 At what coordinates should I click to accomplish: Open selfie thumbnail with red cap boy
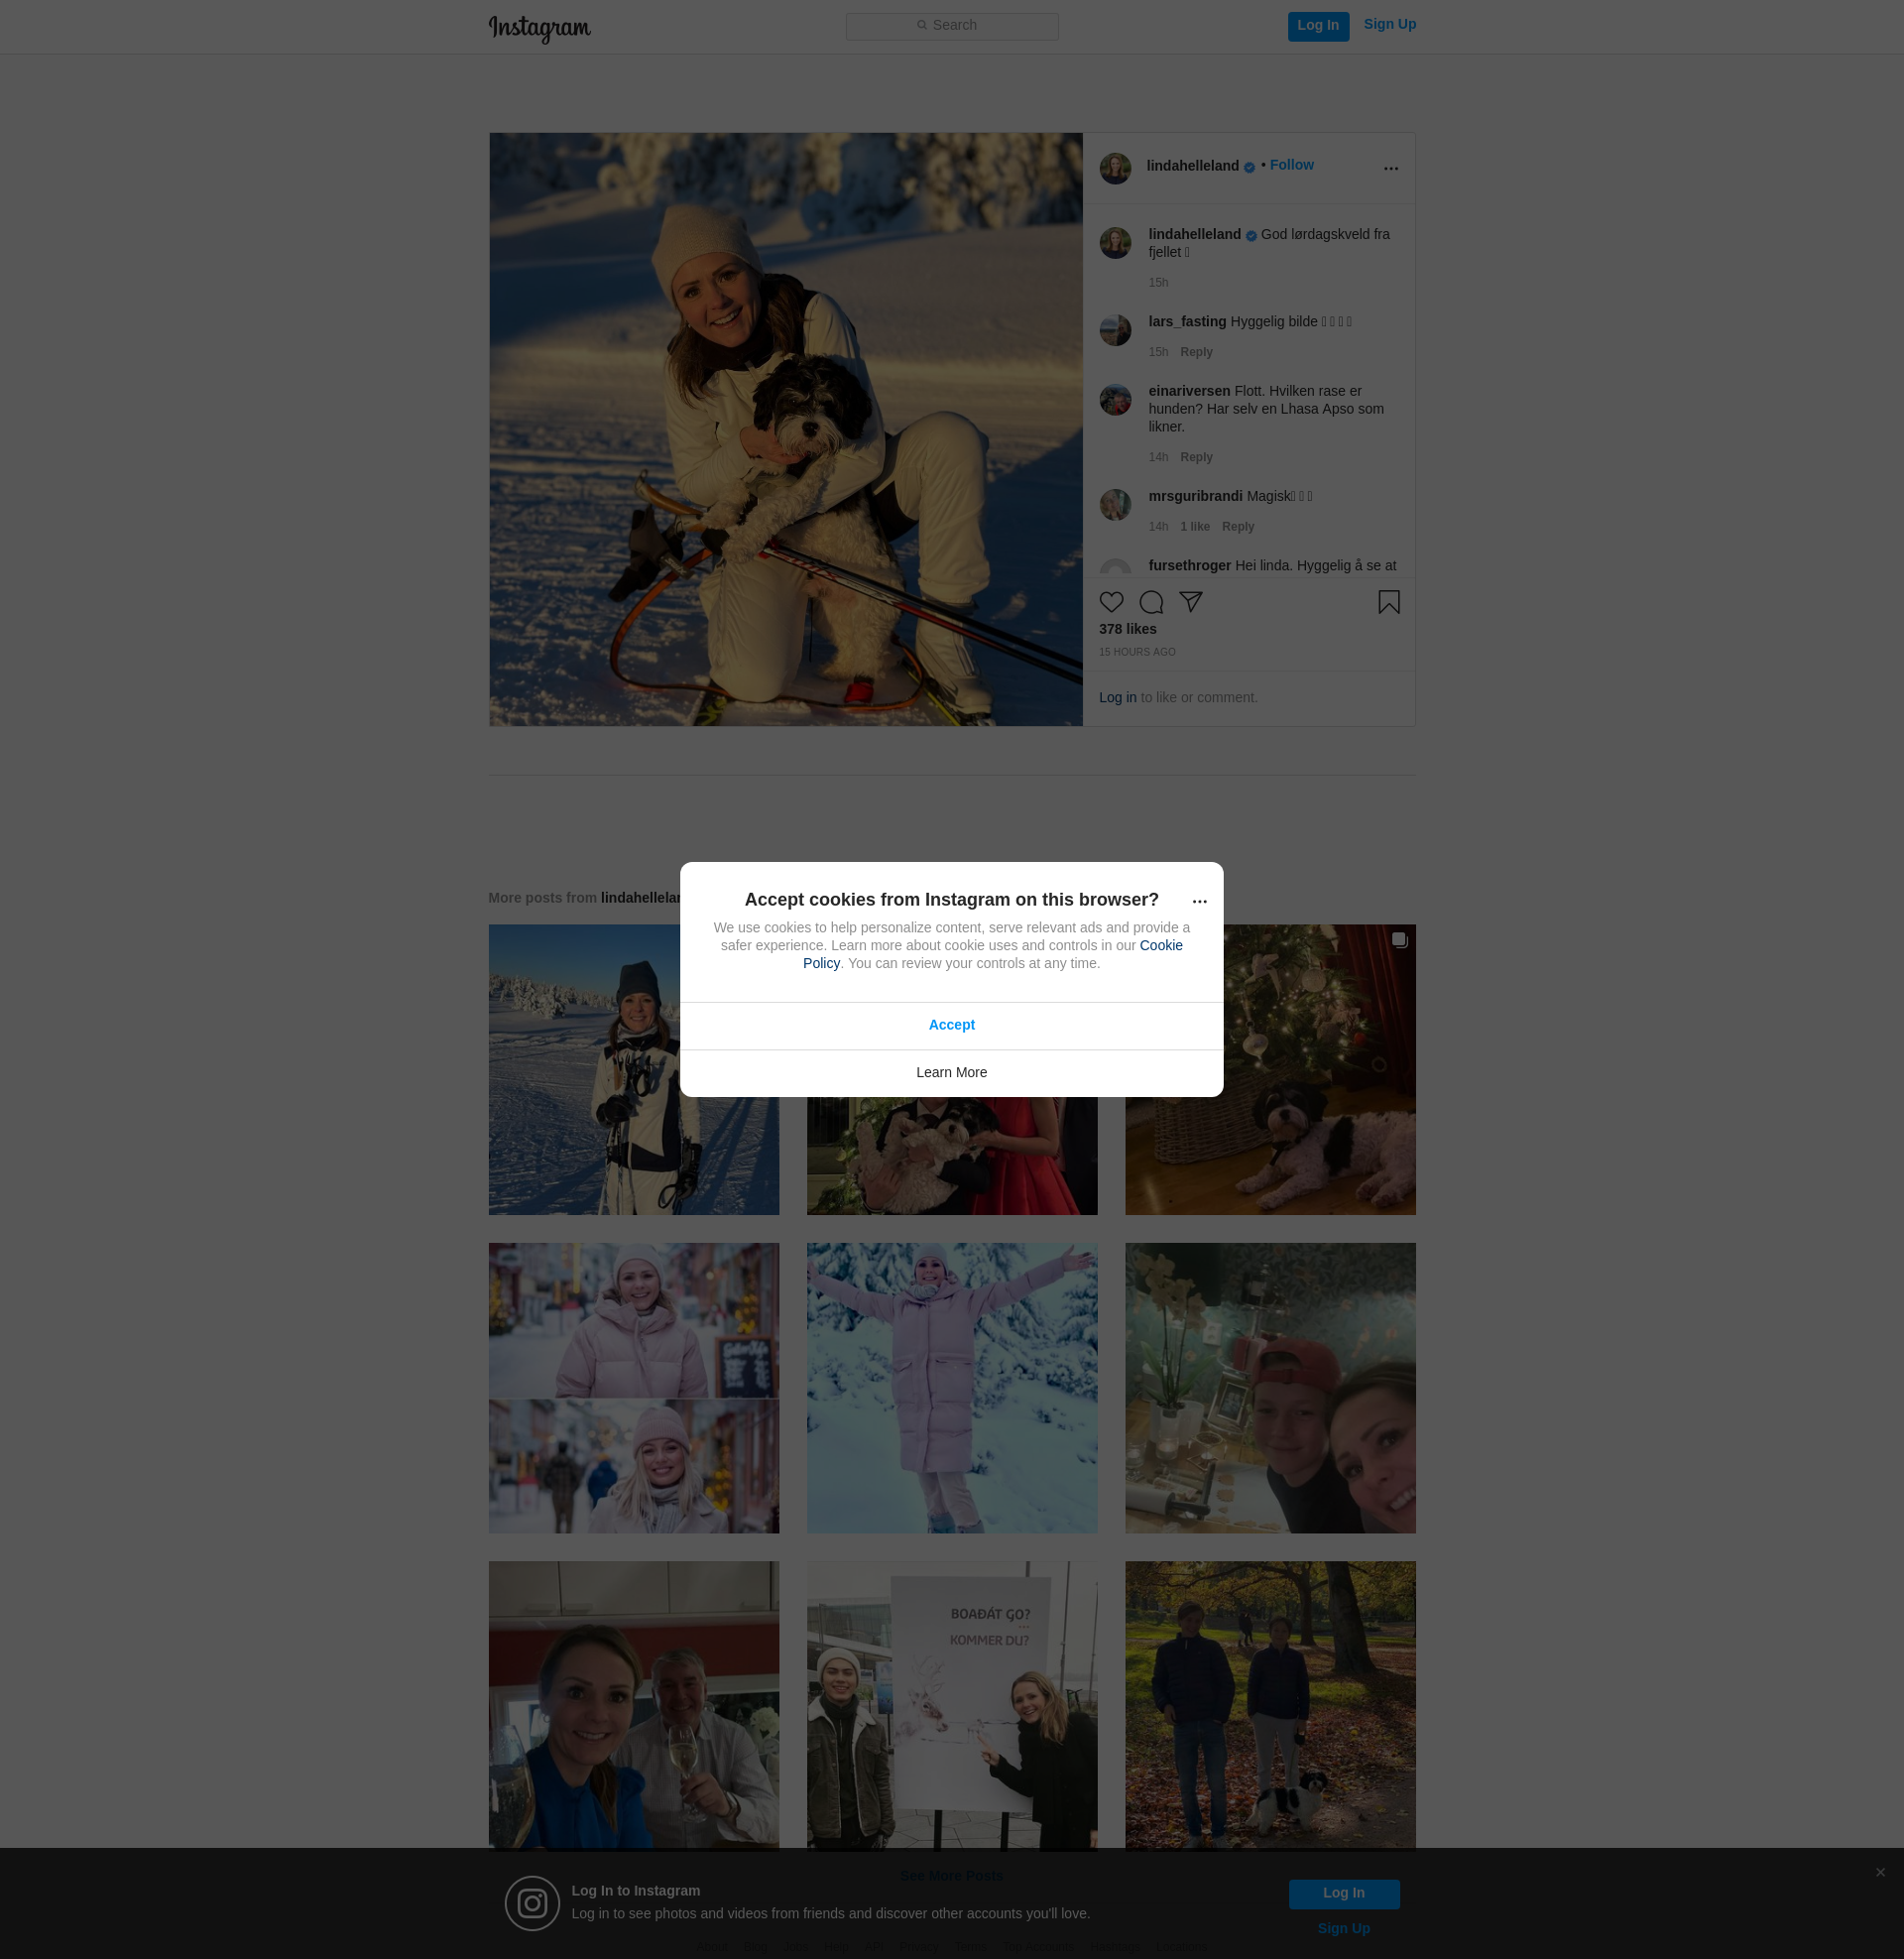point(1270,1388)
